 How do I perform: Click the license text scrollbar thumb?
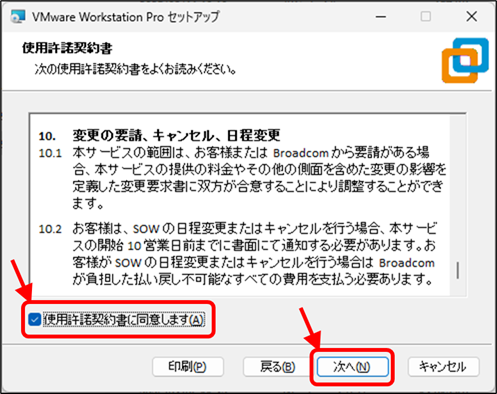[458, 270]
